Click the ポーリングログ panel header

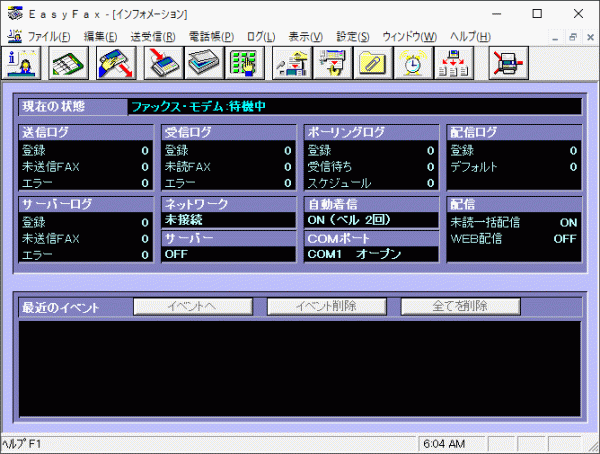[x=372, y=132]
